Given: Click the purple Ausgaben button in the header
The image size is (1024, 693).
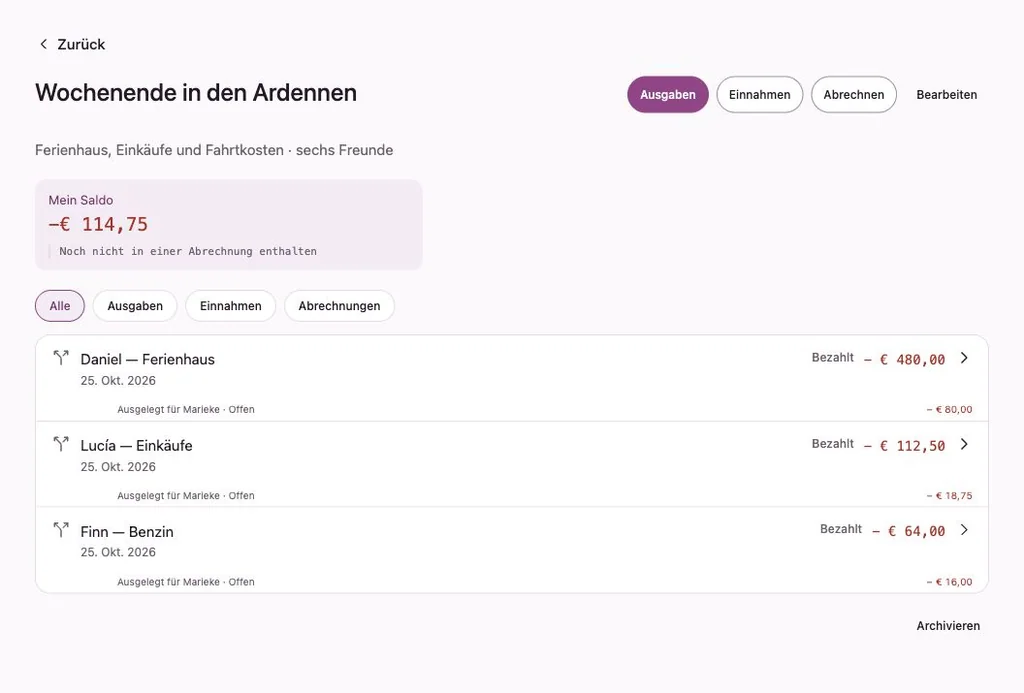Looking at the screenshot, I should pyautogui.click(x=667, y=95).
